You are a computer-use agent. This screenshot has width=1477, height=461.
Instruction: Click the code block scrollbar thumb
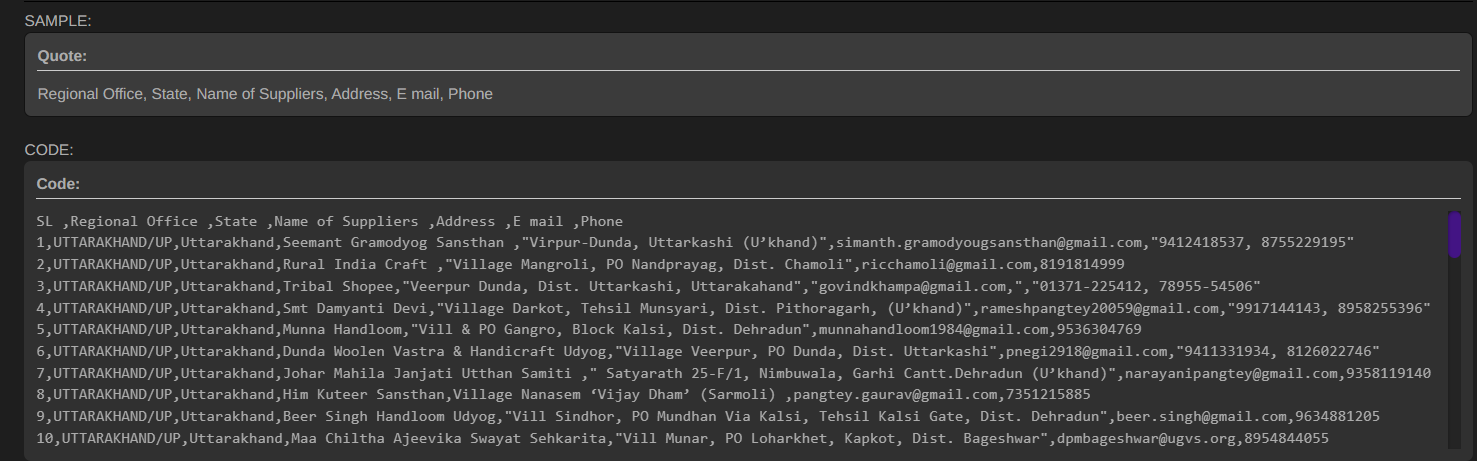click(1455, 235)
